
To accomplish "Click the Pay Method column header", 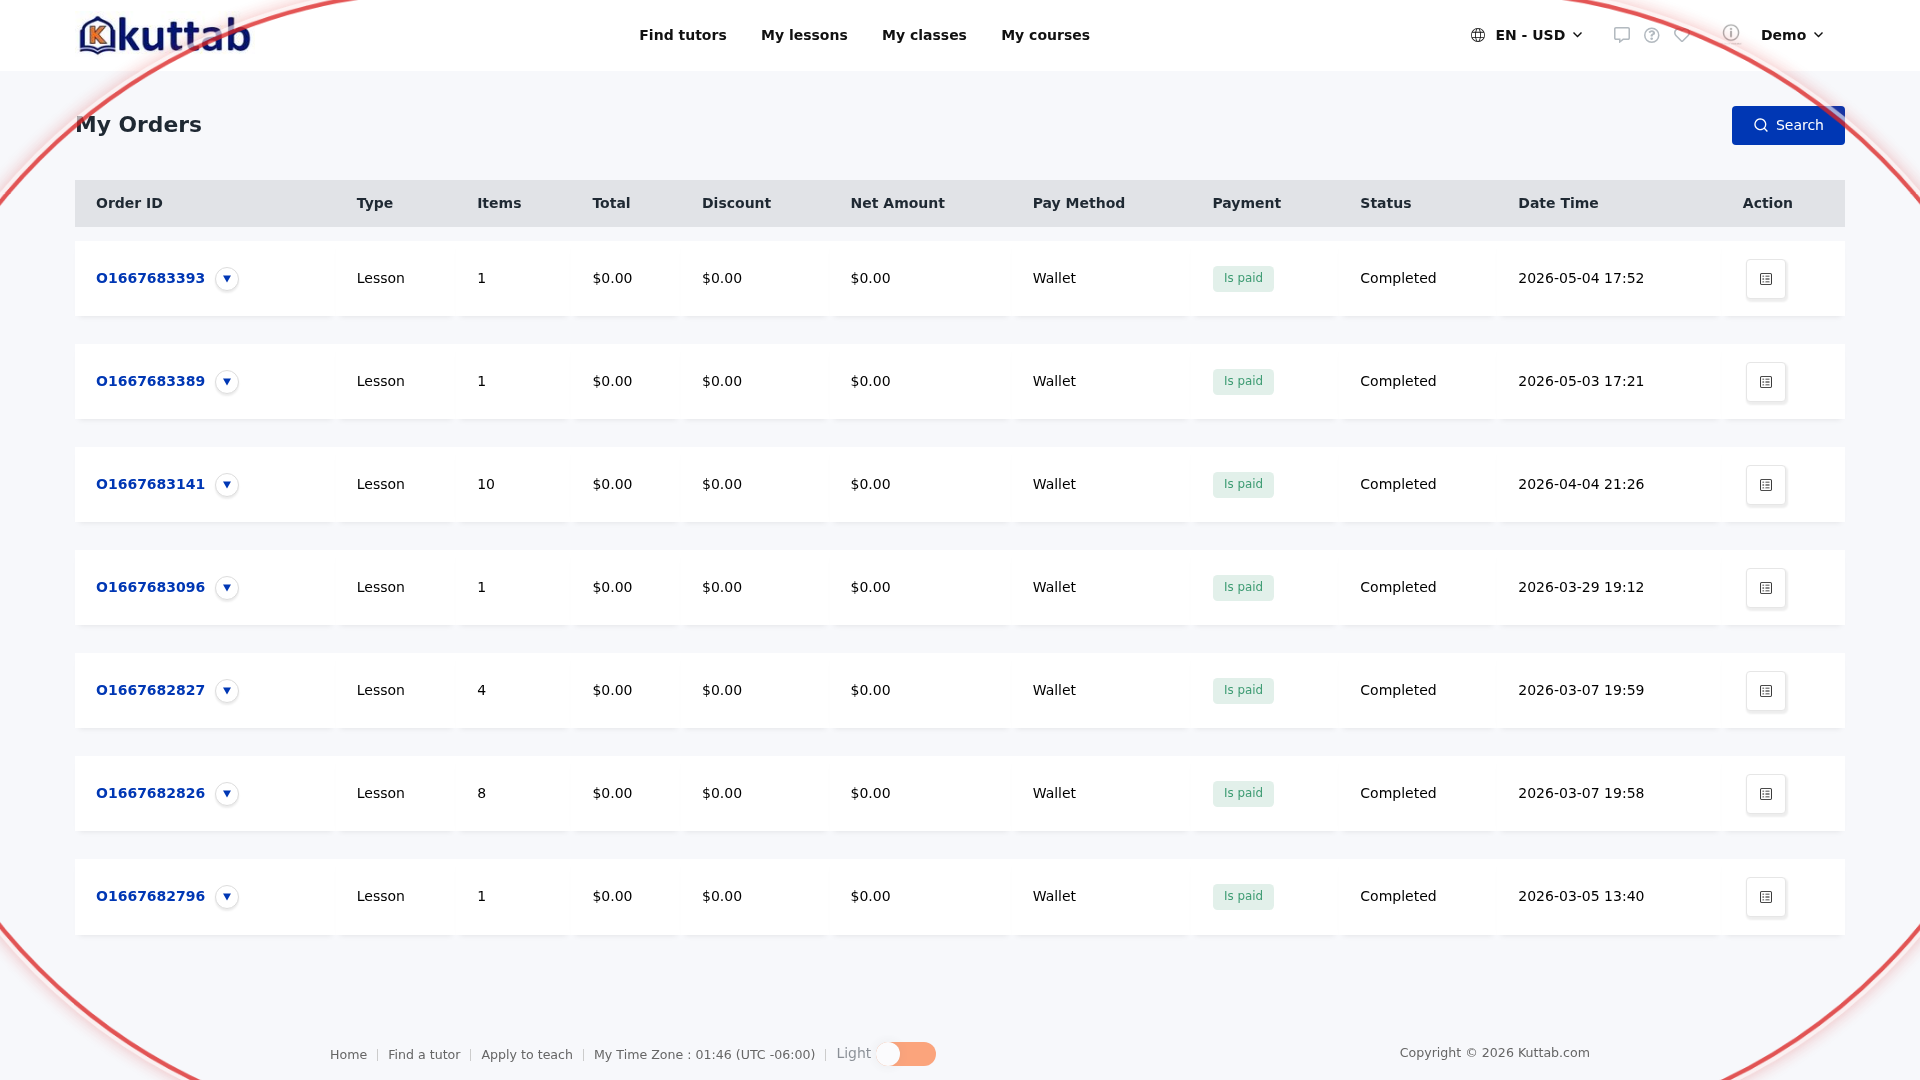I will click(x=1078, y=203).
